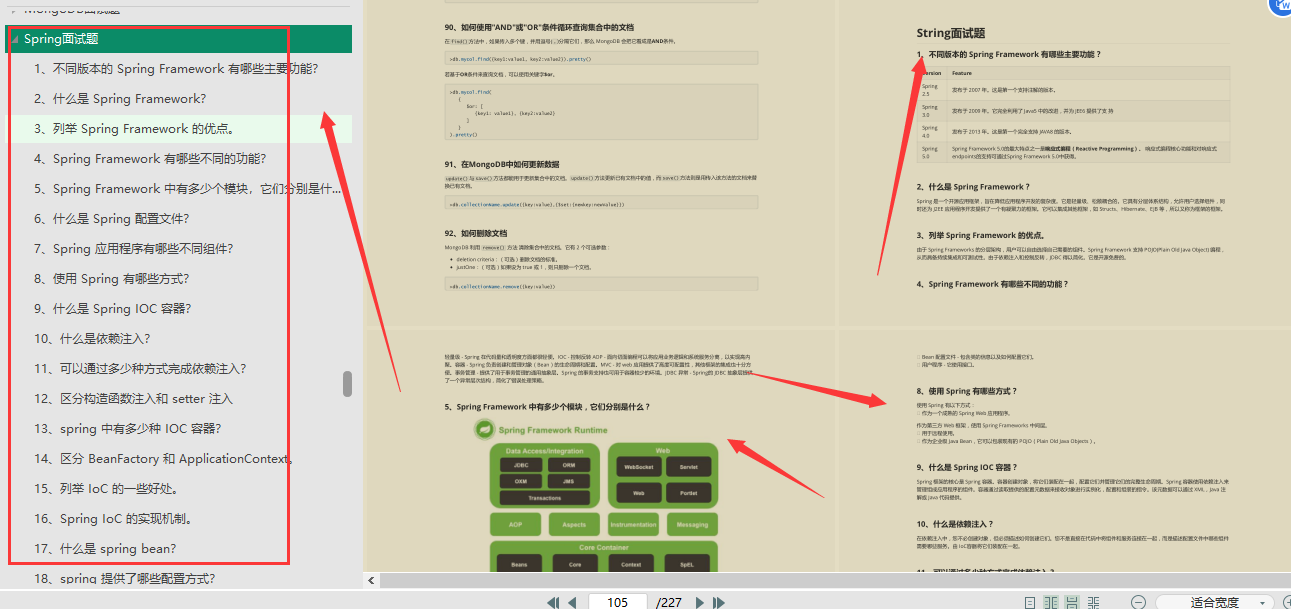Screen dimensions: 1291x609
Task: Go to the next page
Action: pos(700,602)
